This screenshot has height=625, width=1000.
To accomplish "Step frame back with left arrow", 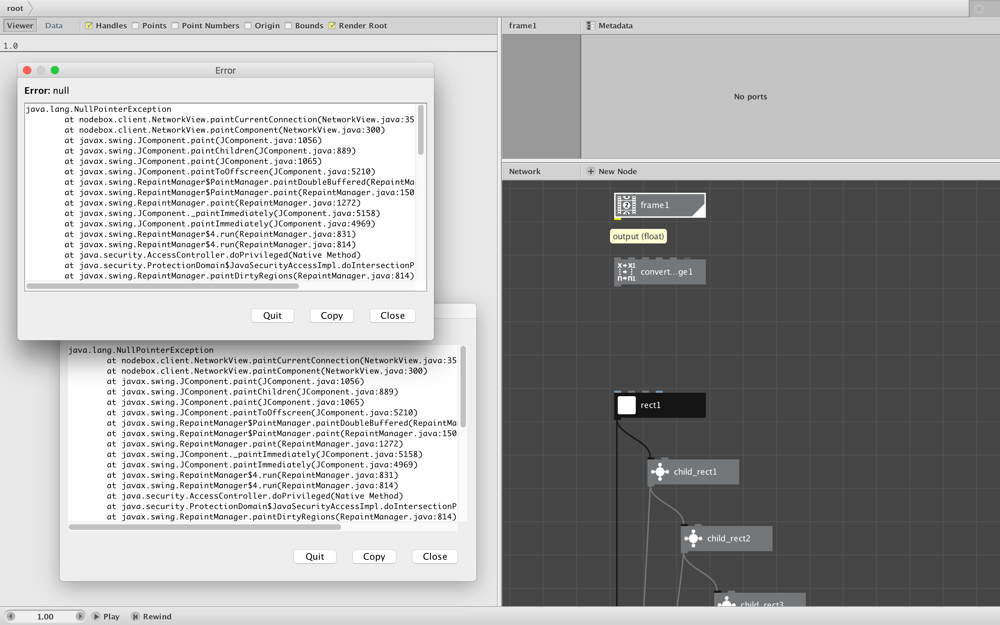I will [x=10, y=616].
